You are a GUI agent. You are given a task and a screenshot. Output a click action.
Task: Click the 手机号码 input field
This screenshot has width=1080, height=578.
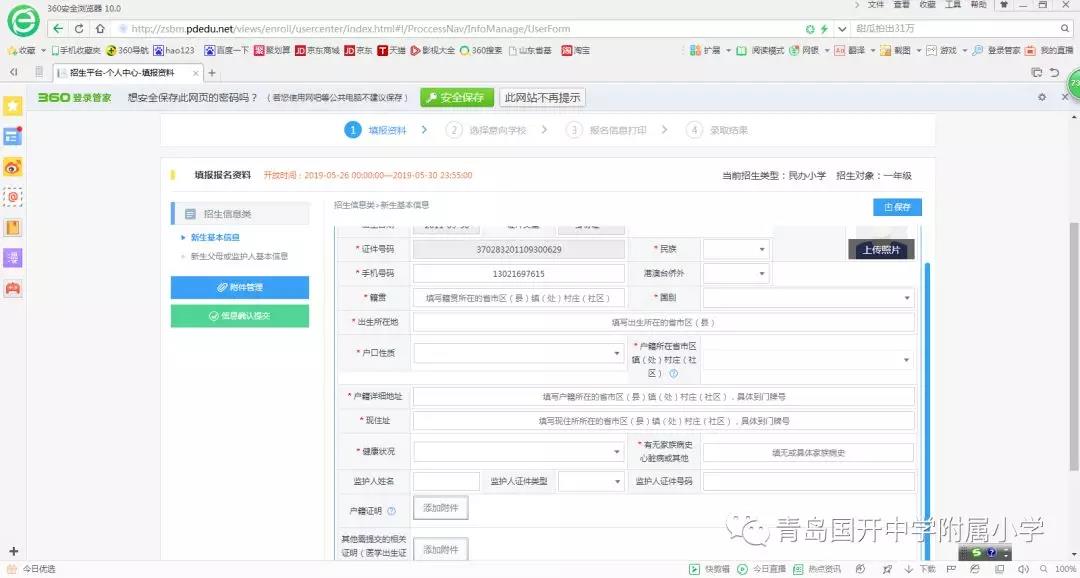518,274
